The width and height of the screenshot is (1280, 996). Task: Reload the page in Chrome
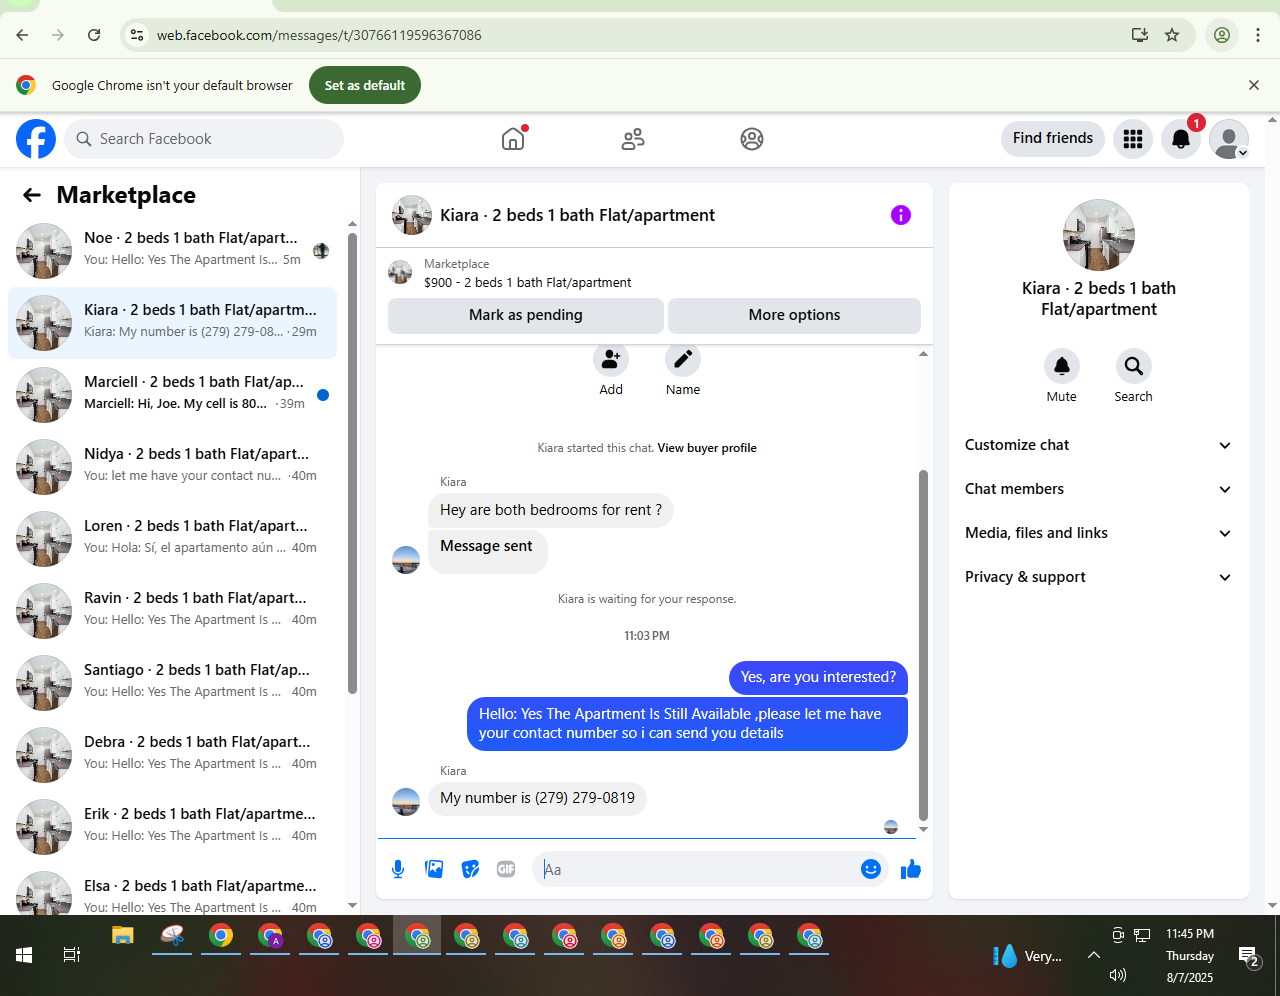pyautogui.click(x=94, y=35)
